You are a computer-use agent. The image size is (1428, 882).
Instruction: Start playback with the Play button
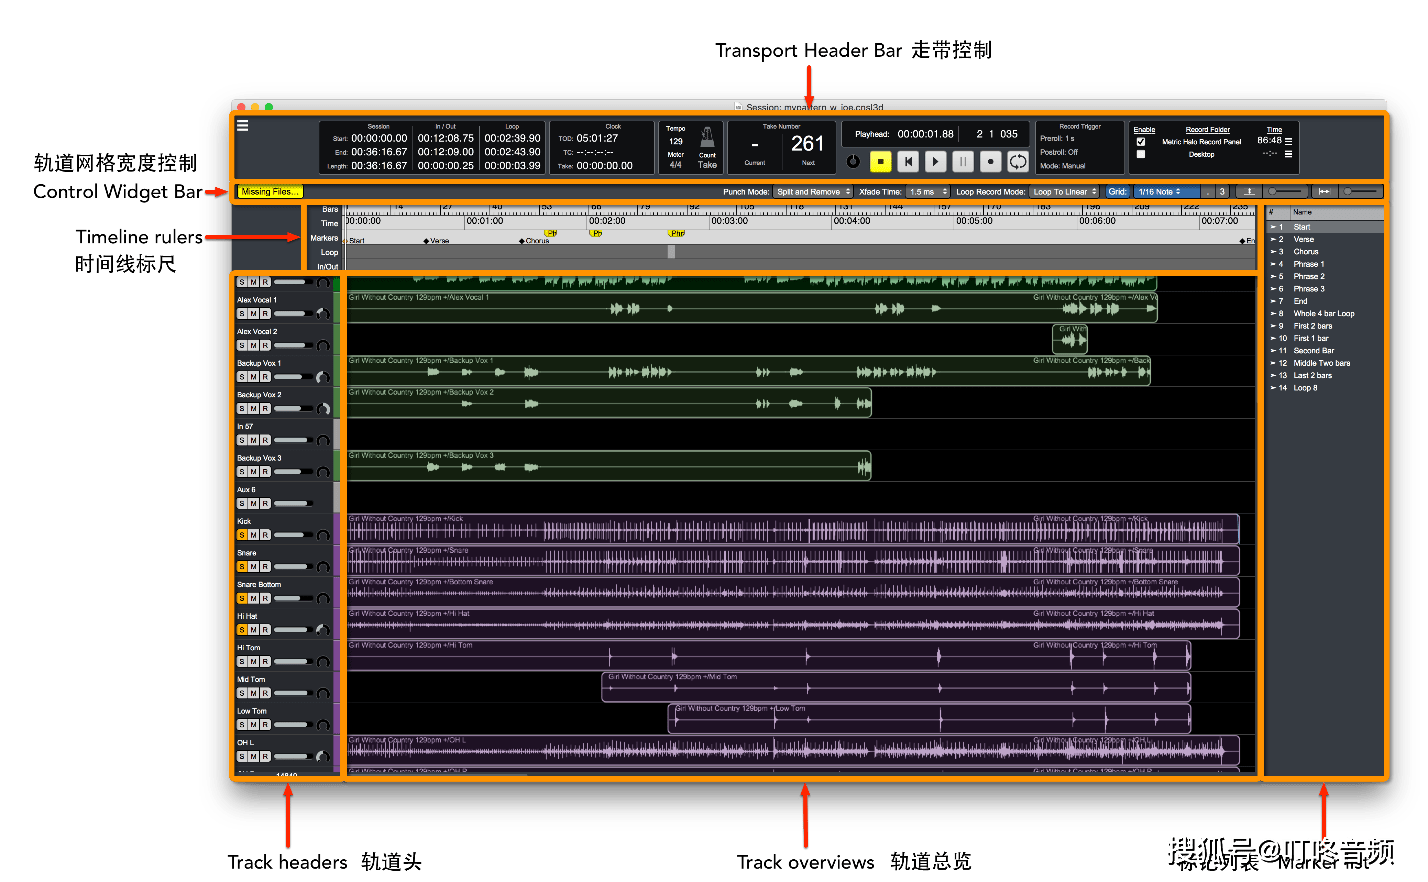point(935,161)
